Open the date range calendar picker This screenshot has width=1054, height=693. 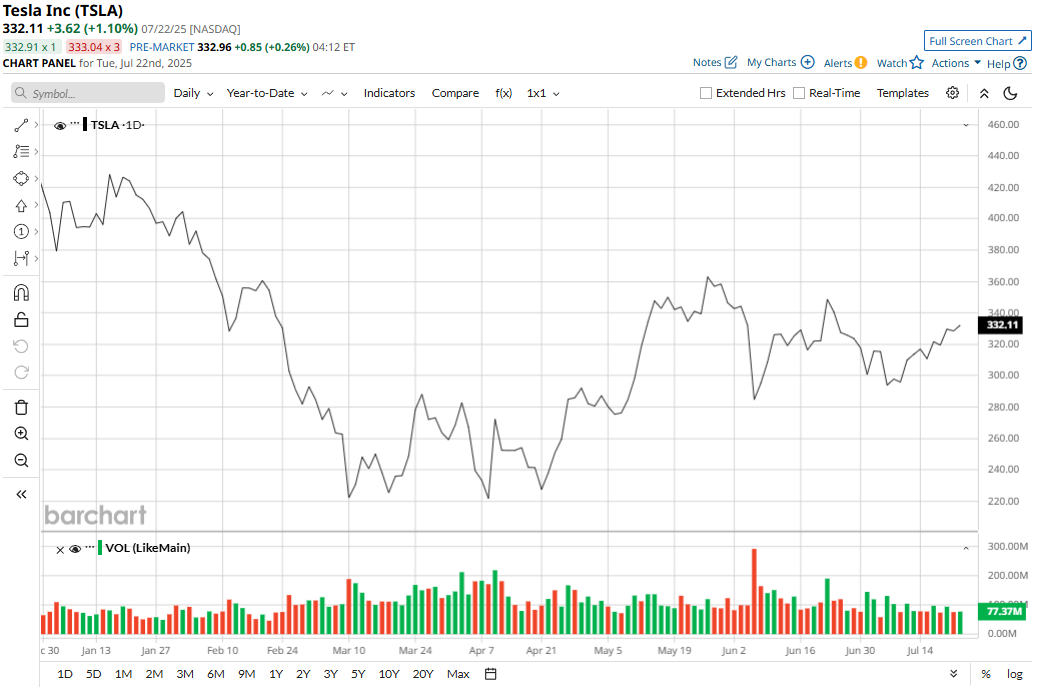tap(491, 674)
